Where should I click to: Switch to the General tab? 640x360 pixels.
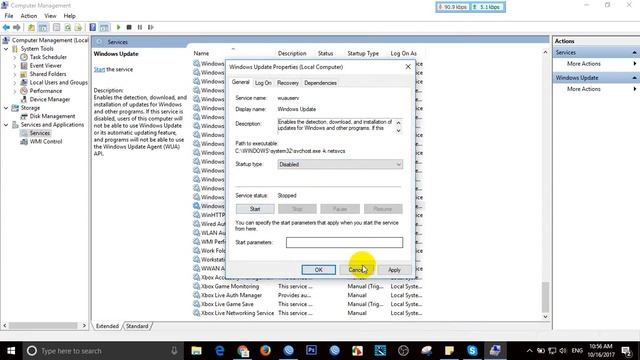240,82
